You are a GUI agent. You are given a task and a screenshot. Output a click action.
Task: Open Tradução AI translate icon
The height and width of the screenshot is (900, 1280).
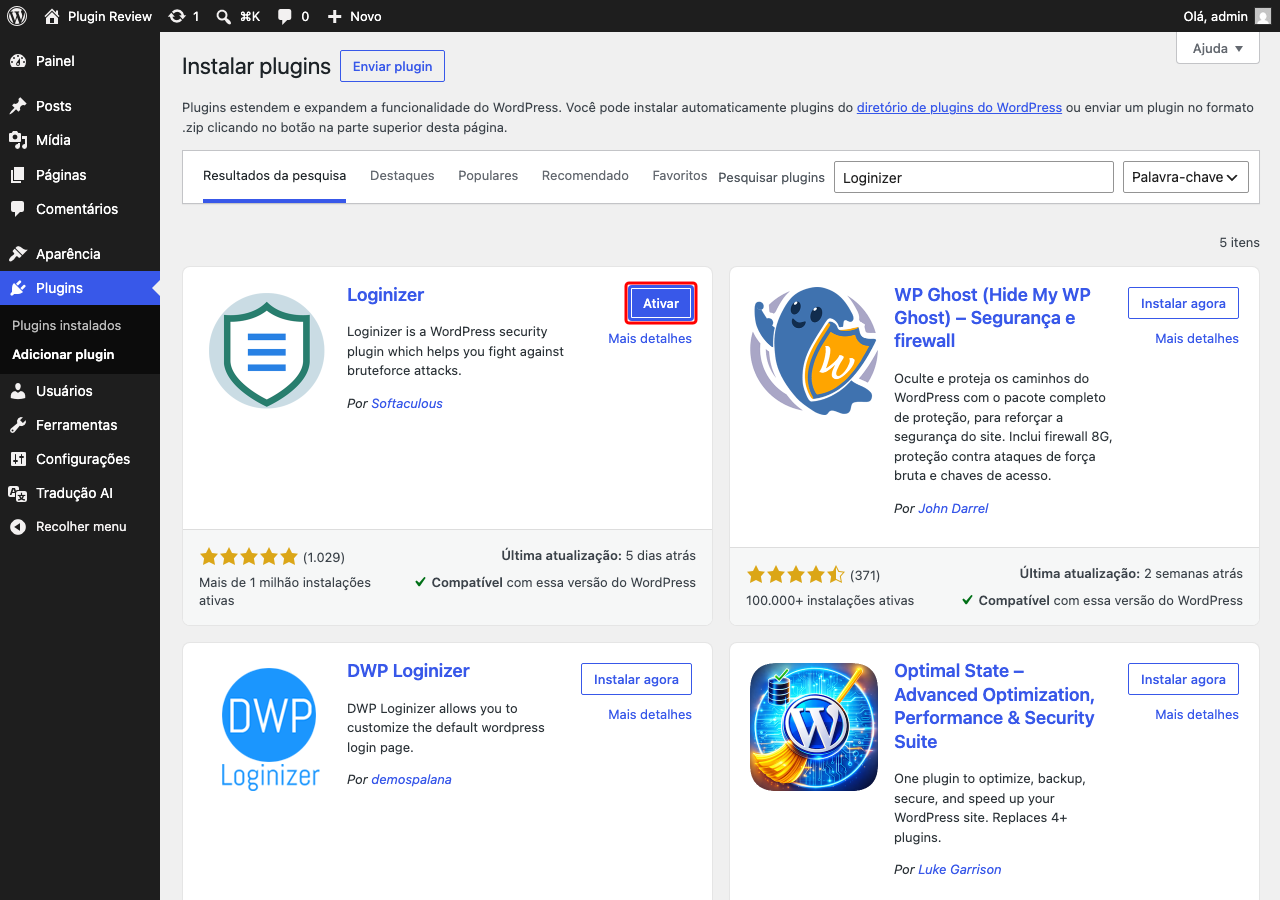(18, 493)
